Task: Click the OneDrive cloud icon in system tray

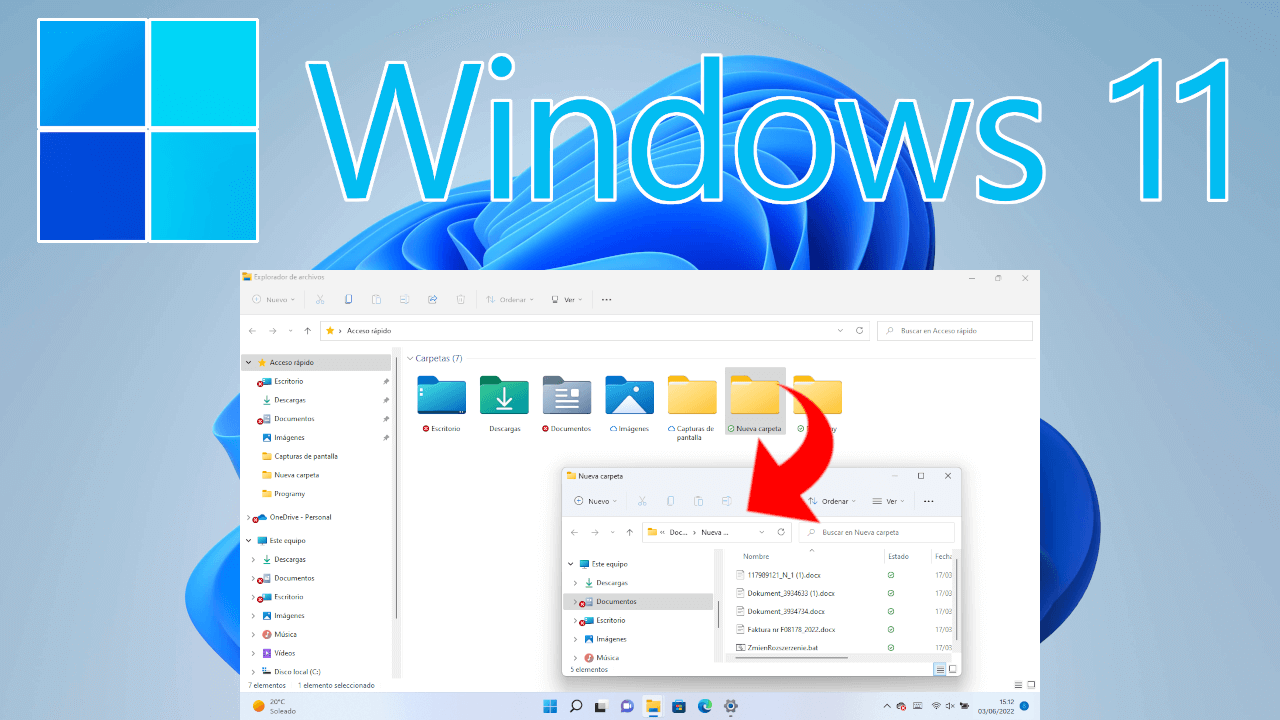Action: 901,705
